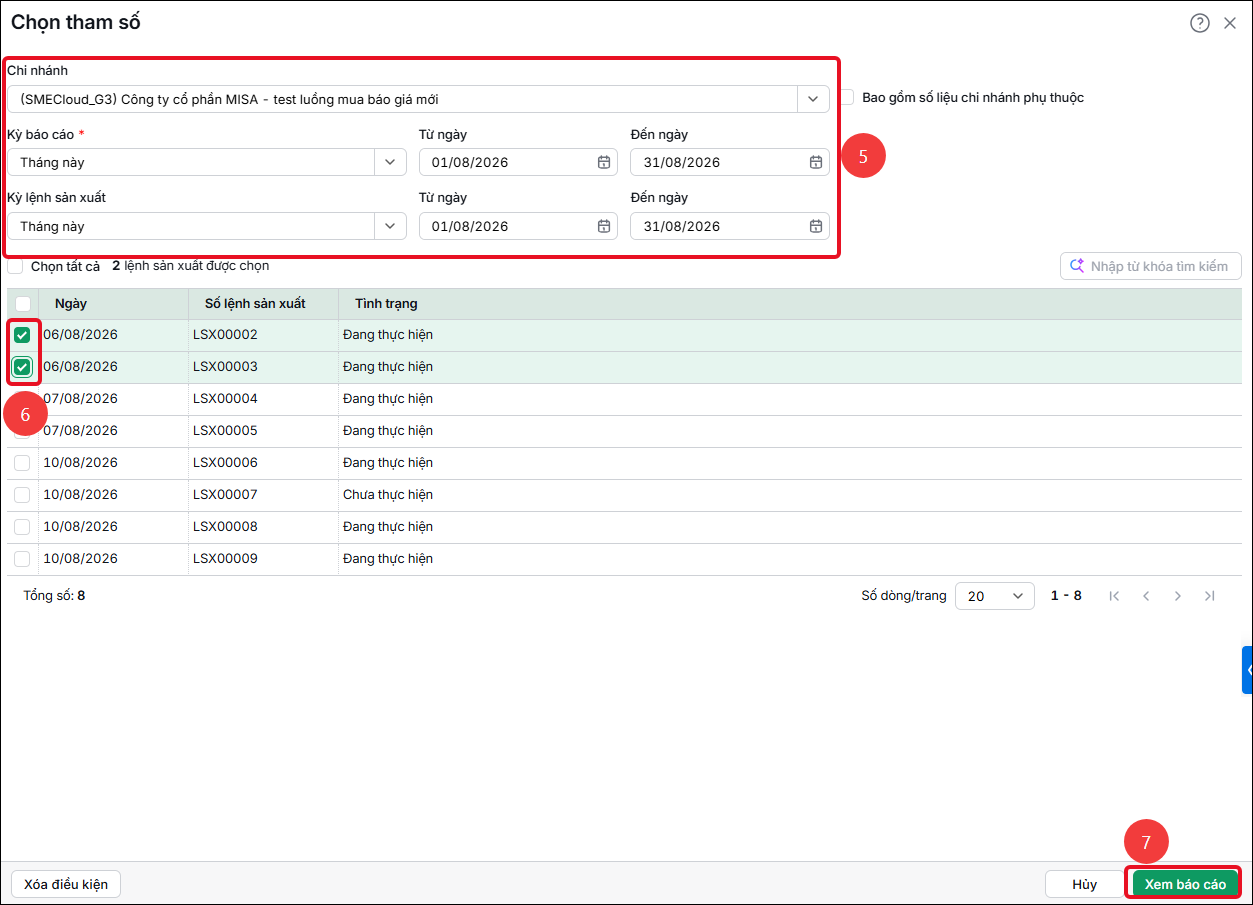This screenshot has width=1253, height=905.
Task: Click the Xem báo cáo button
Action: tap(1185, 884)
